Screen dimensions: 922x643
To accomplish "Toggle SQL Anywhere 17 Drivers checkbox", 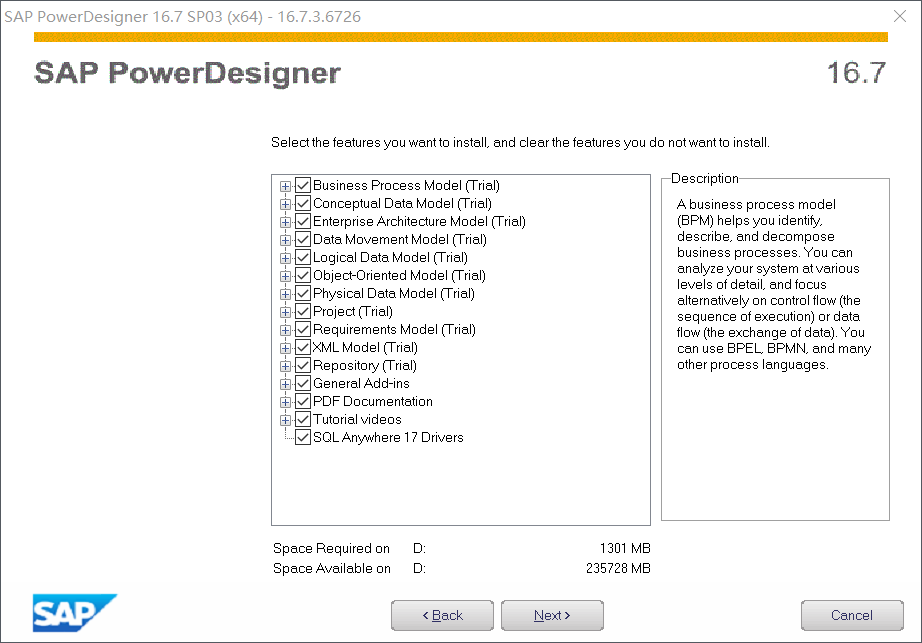I will tap(303, 437).
